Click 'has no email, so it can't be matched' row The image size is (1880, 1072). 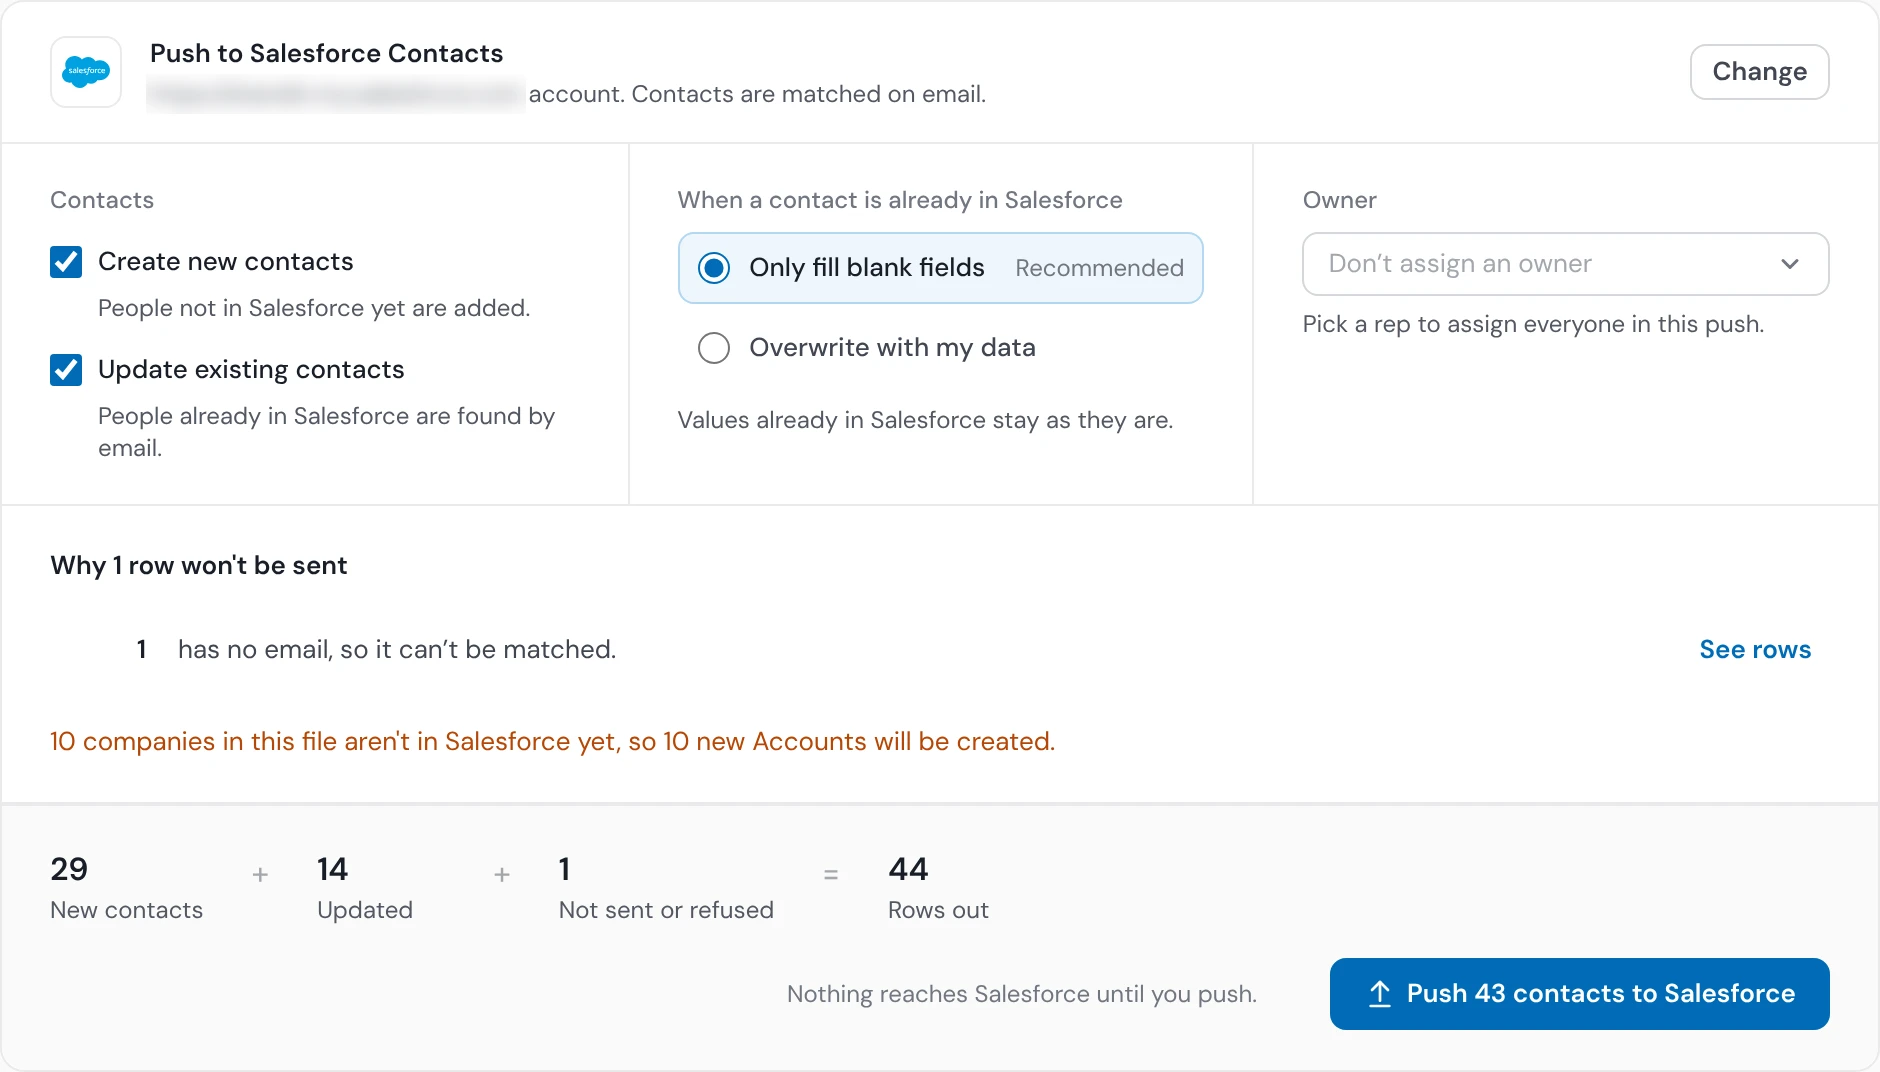point(397,650)
